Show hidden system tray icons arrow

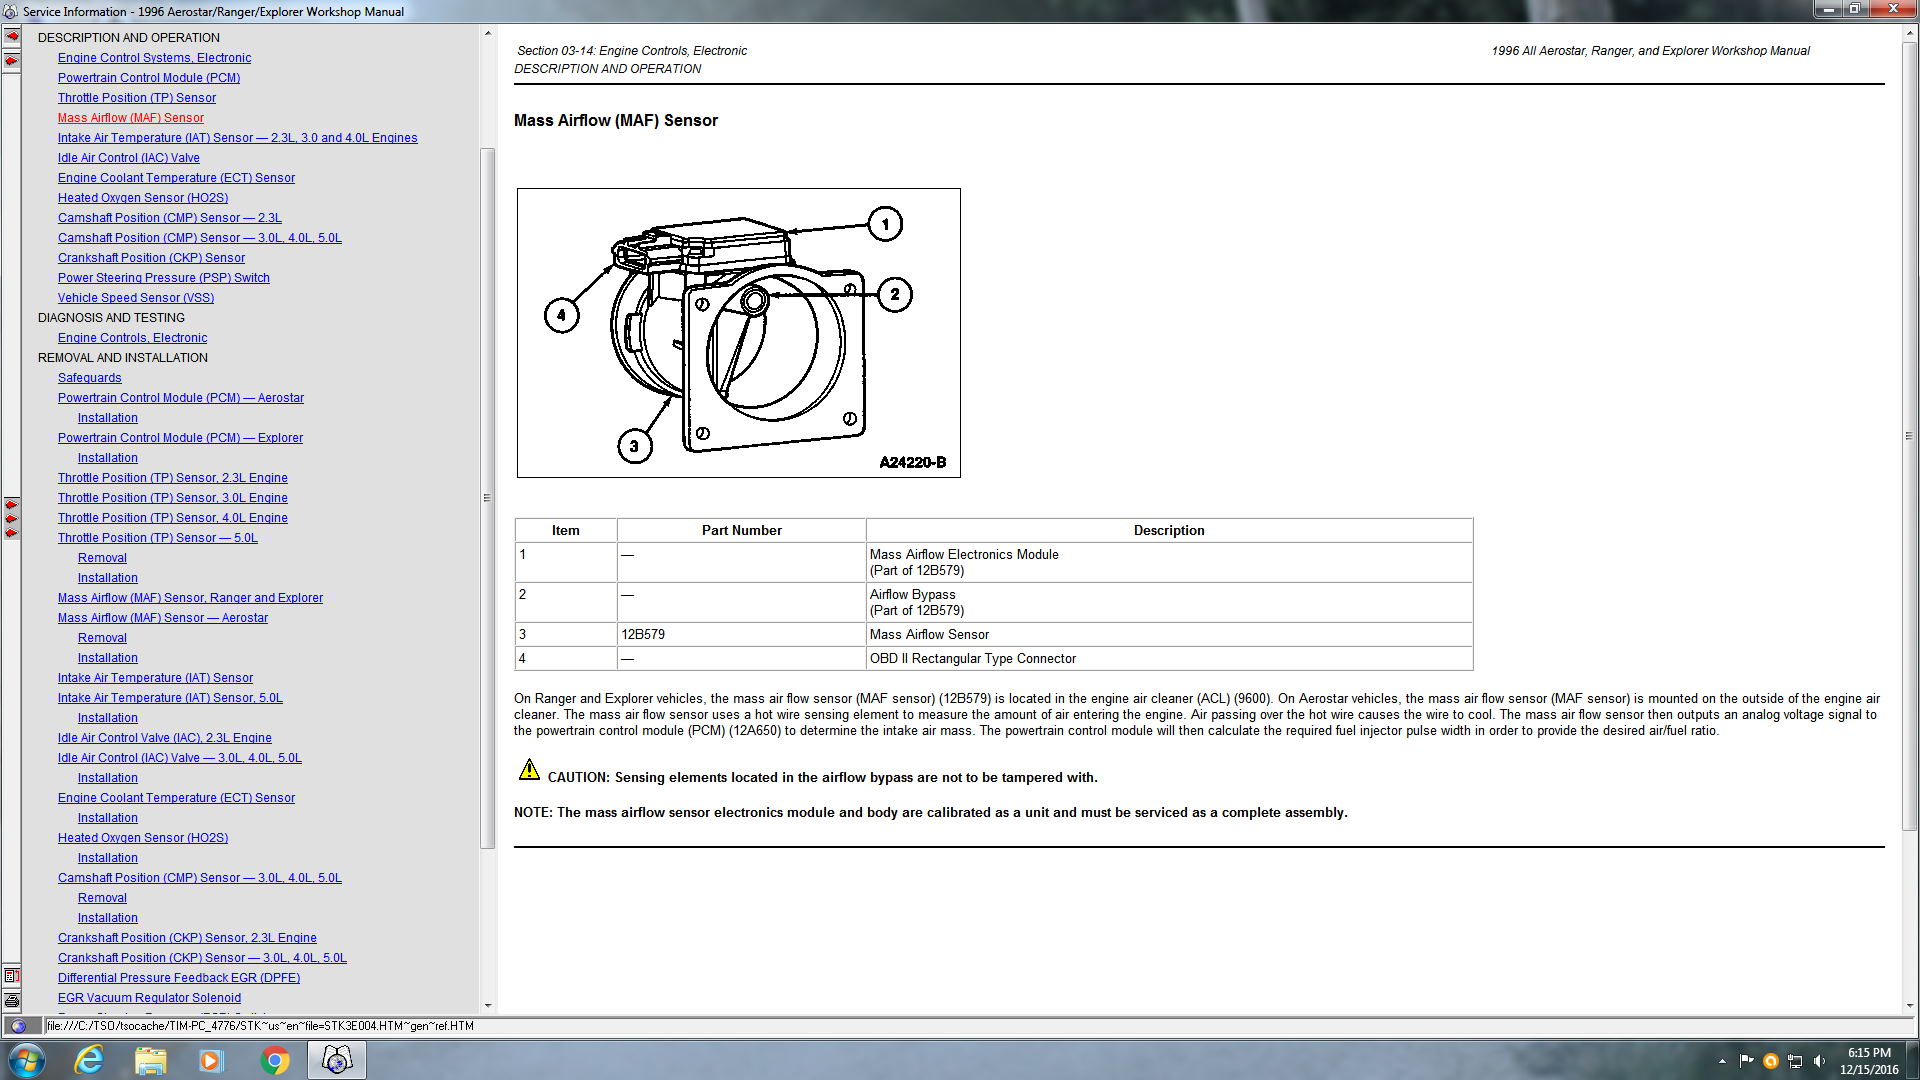click(x=1722, y=1061)
